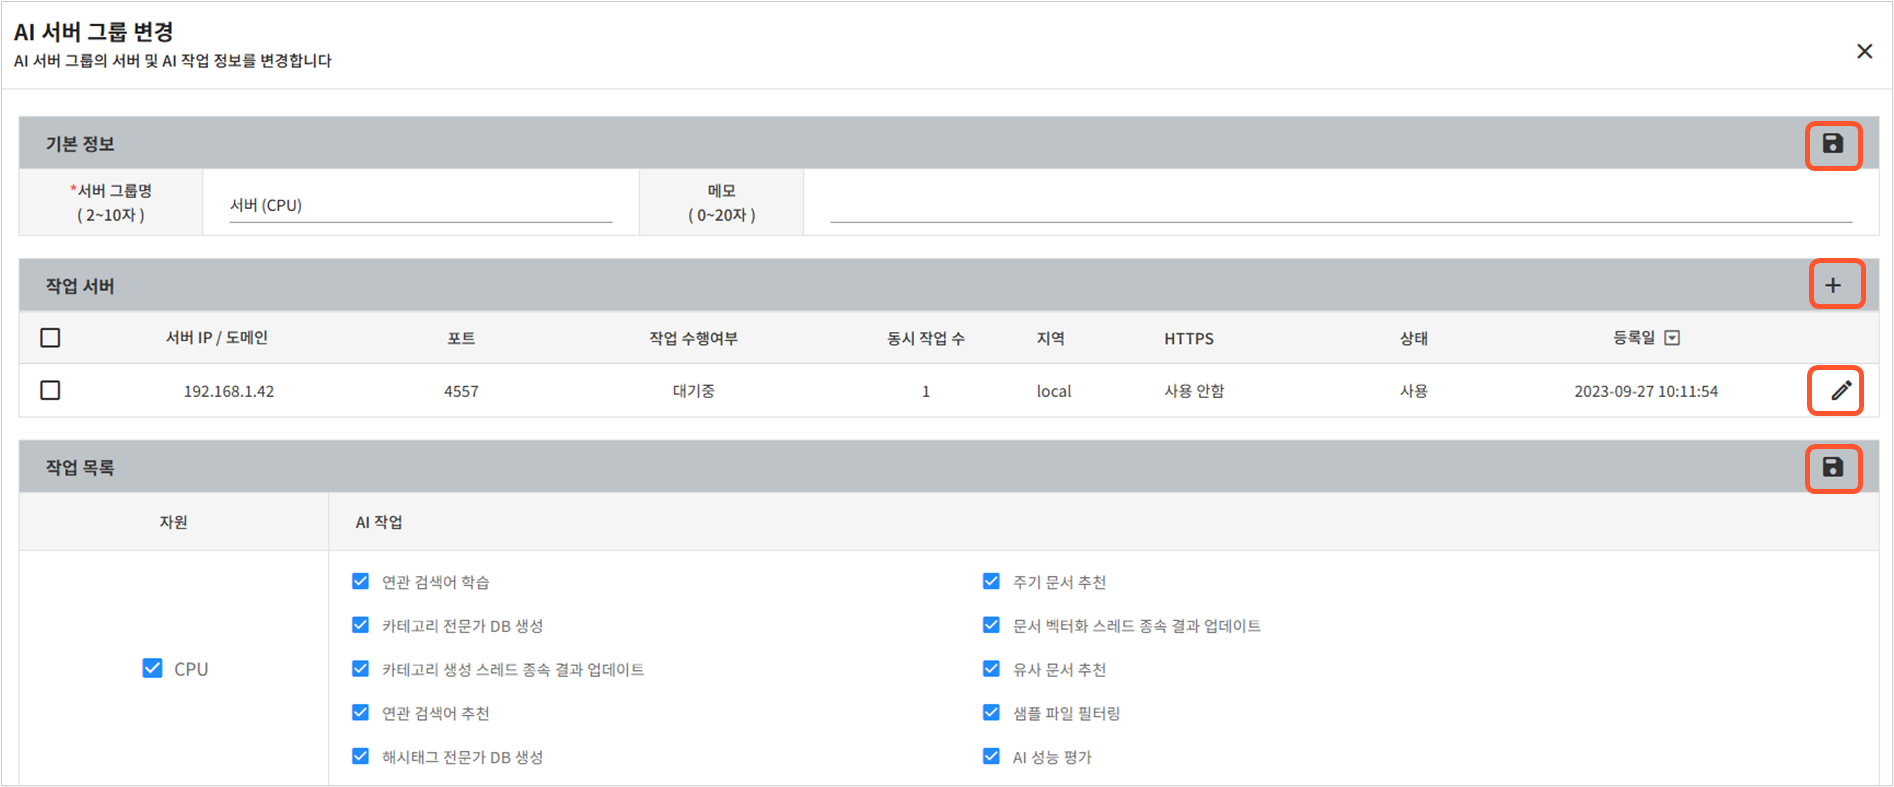1894x787 pixels.
Task: Toggle 주기 문서 추천 checkbox
Action: click(x=991, y=581)
